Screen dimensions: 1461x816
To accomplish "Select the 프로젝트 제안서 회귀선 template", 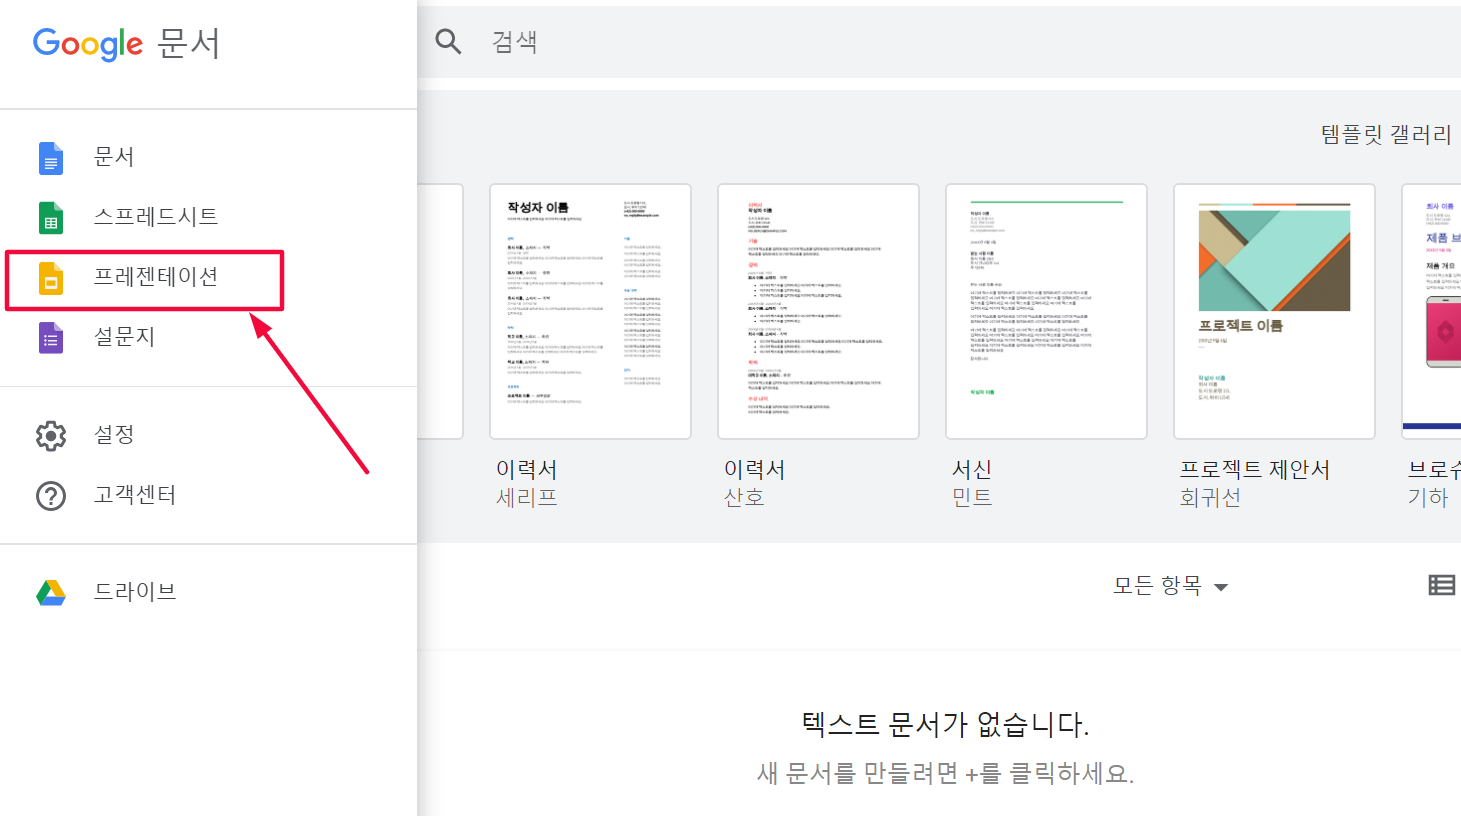I will tap(1274, 310).
